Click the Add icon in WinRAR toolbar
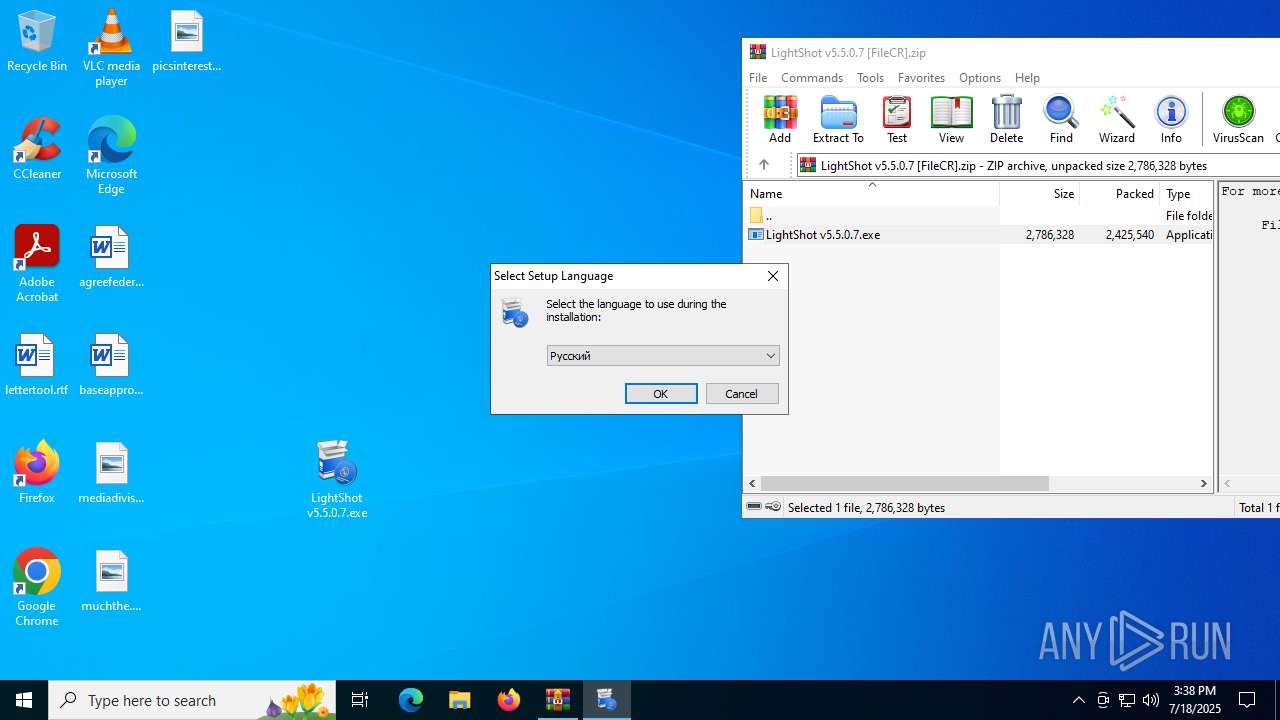 click(x=780, y=119)
